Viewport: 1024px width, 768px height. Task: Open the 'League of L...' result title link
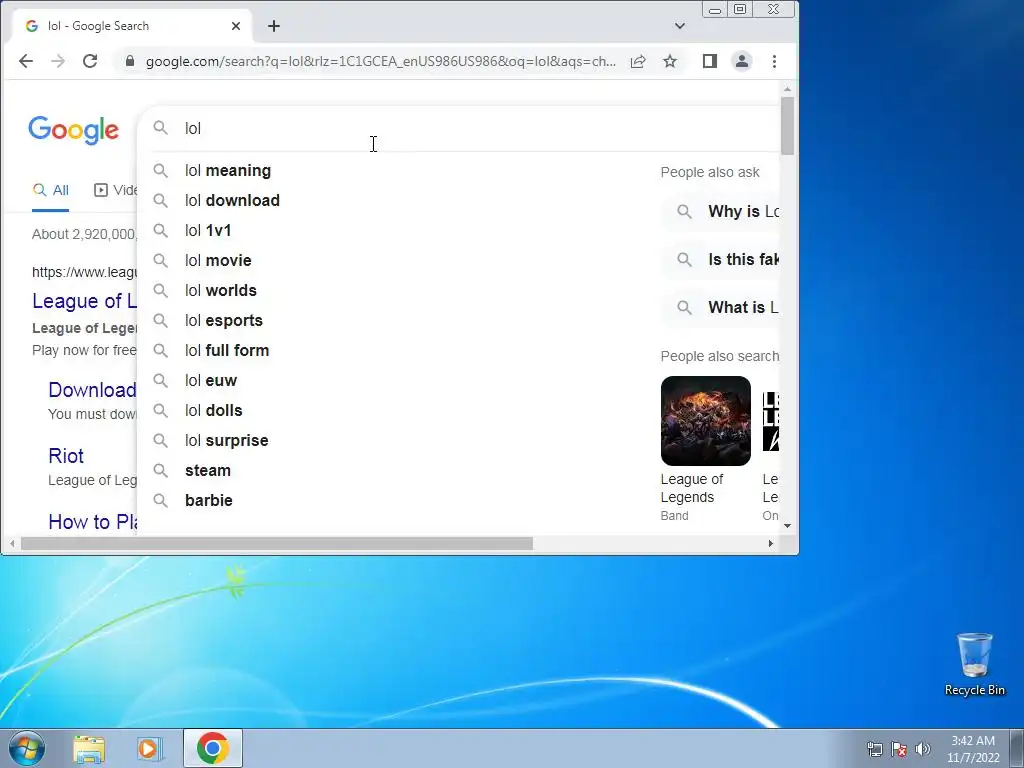coord(85,301)
